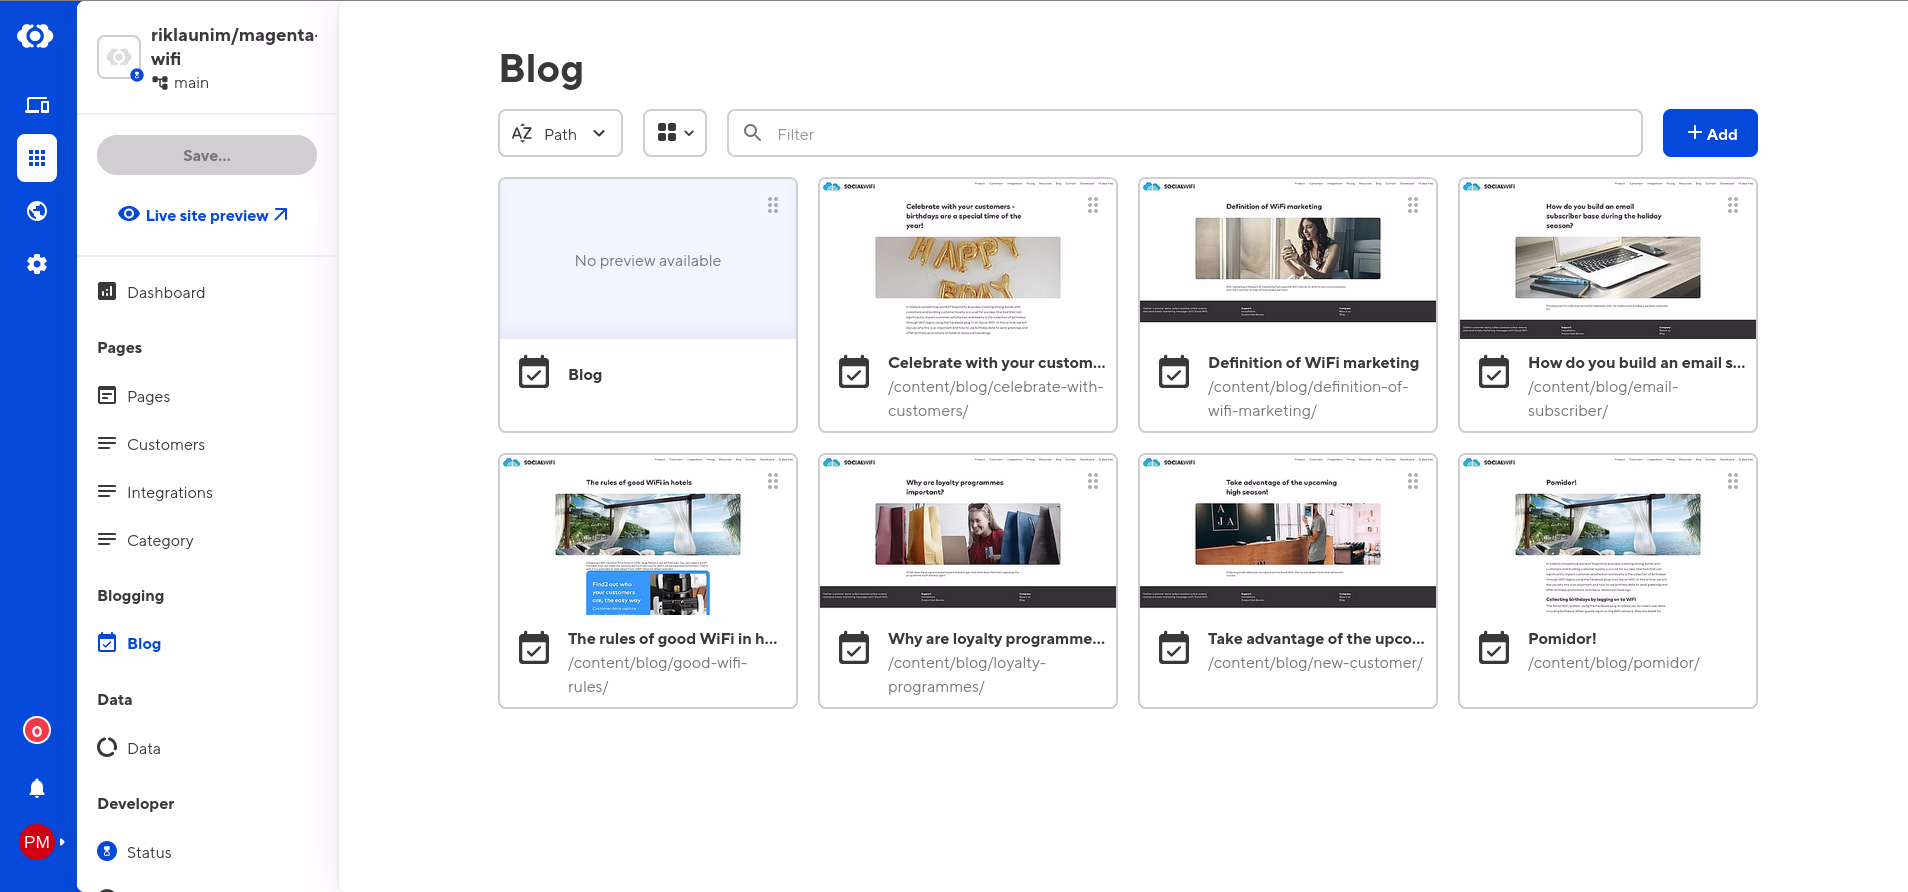Image resolution: width=1908 pixels, height=892 pixels.
Task: Click the red circle status icon
Action: tap(37, 731)
